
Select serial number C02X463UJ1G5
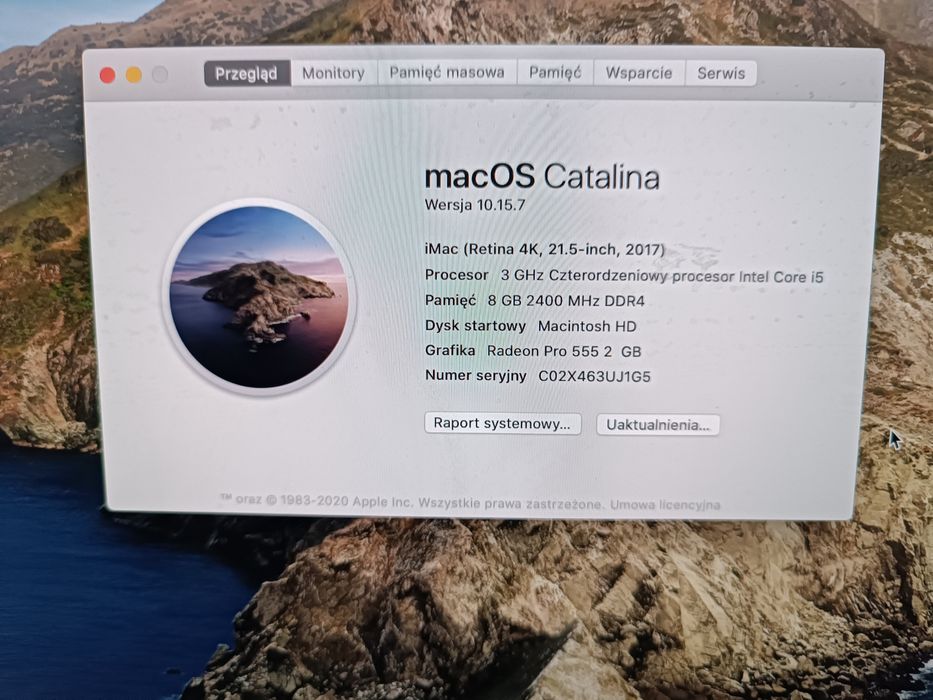(594, 376)
